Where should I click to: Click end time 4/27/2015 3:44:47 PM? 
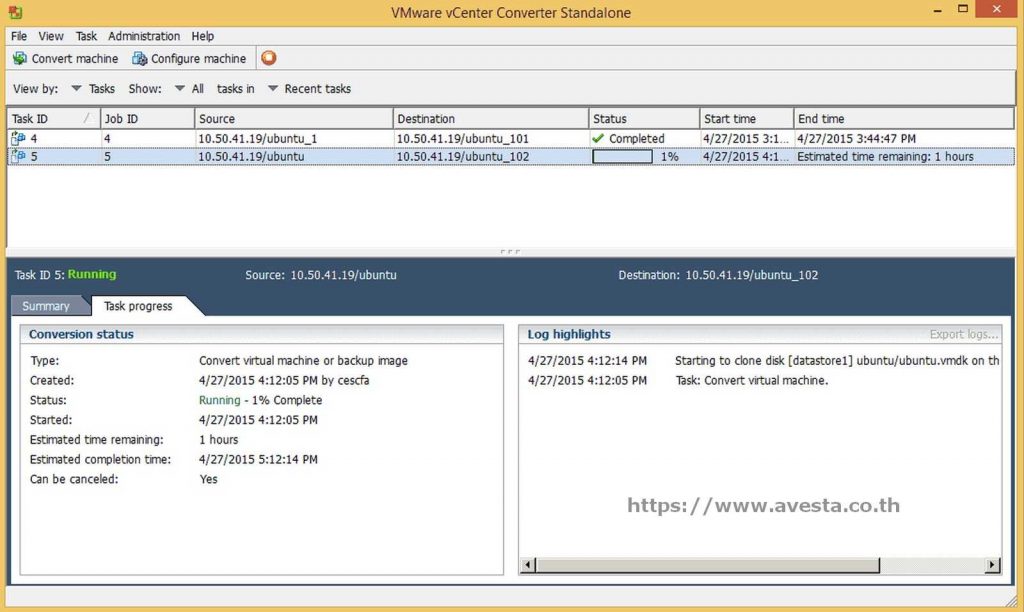(856, 138)
